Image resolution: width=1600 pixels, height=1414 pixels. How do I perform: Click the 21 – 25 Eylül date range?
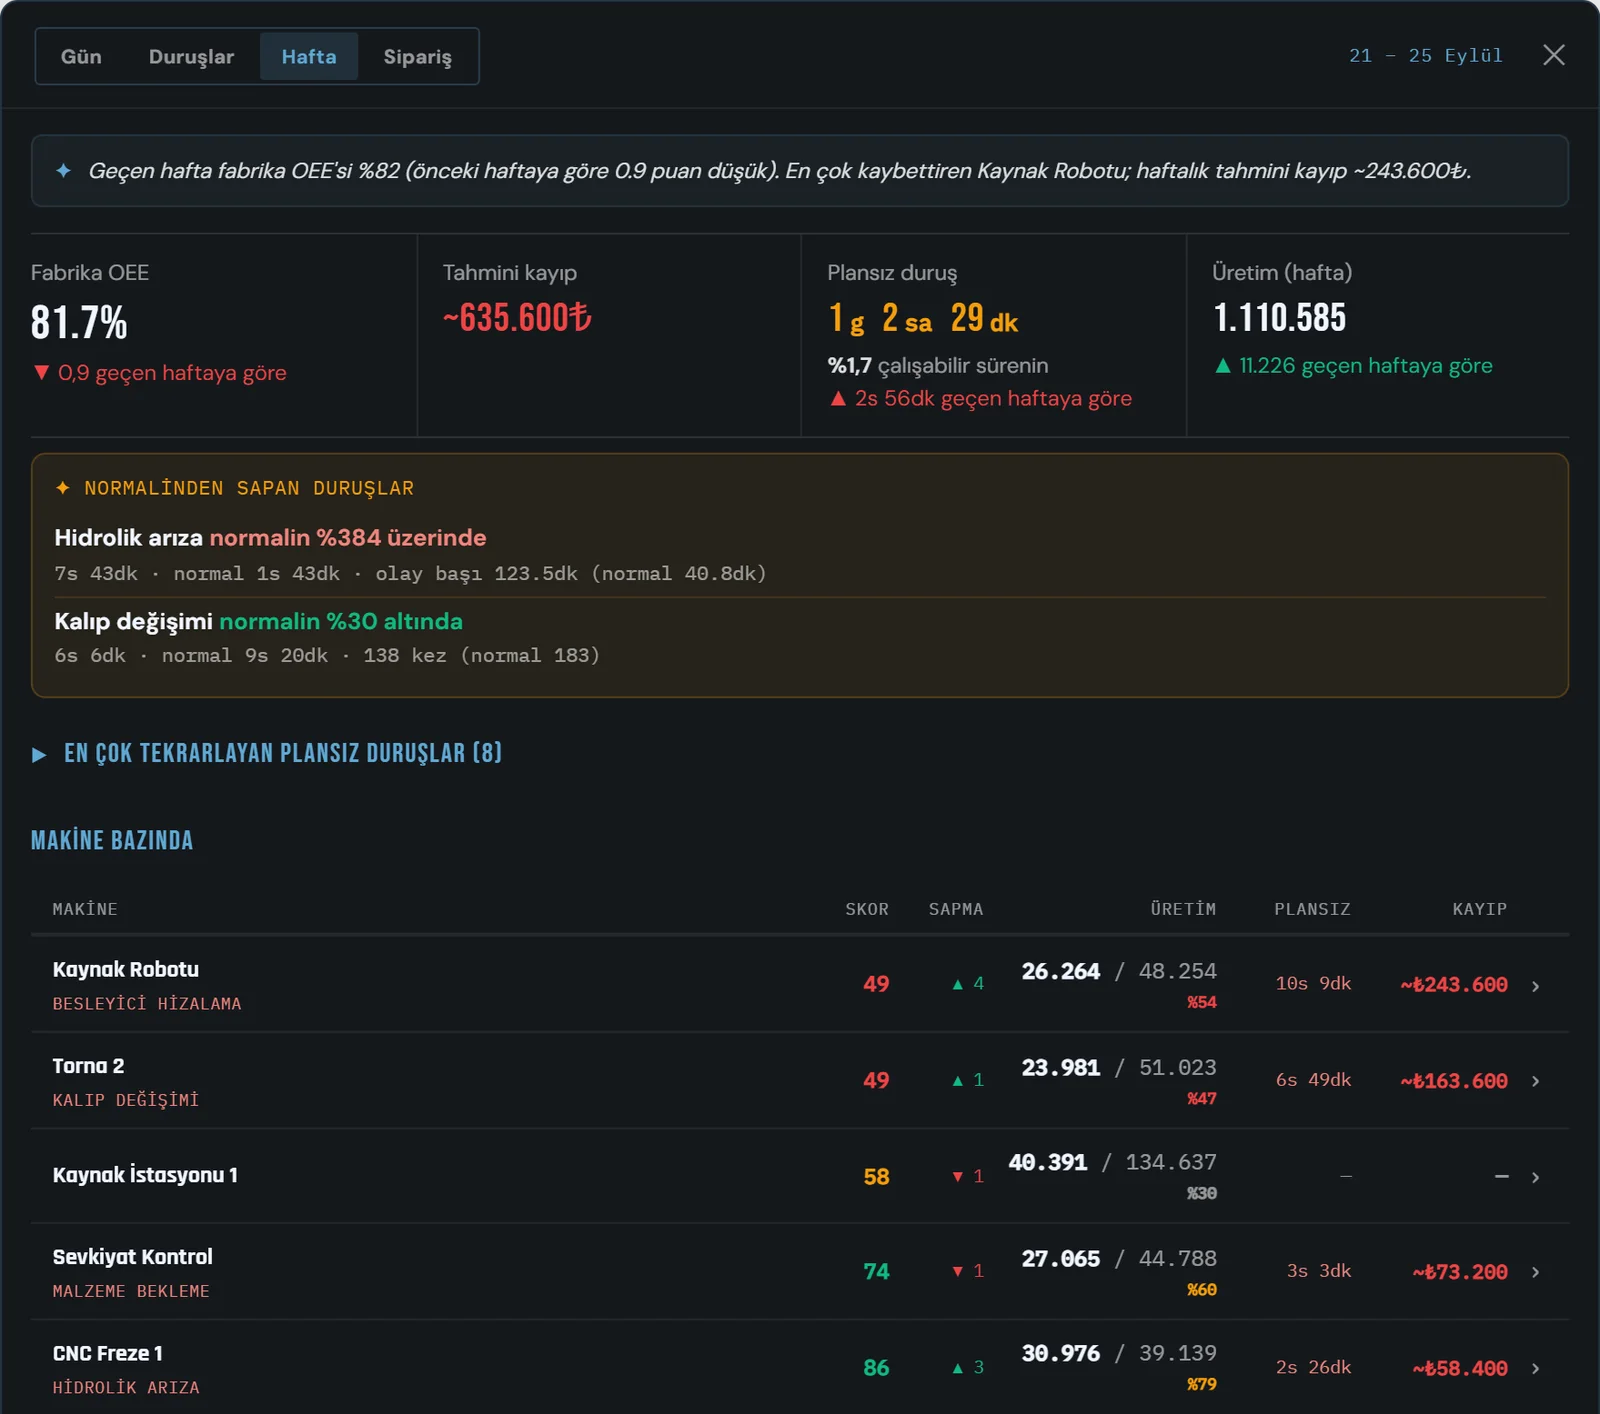point(1425,56)
